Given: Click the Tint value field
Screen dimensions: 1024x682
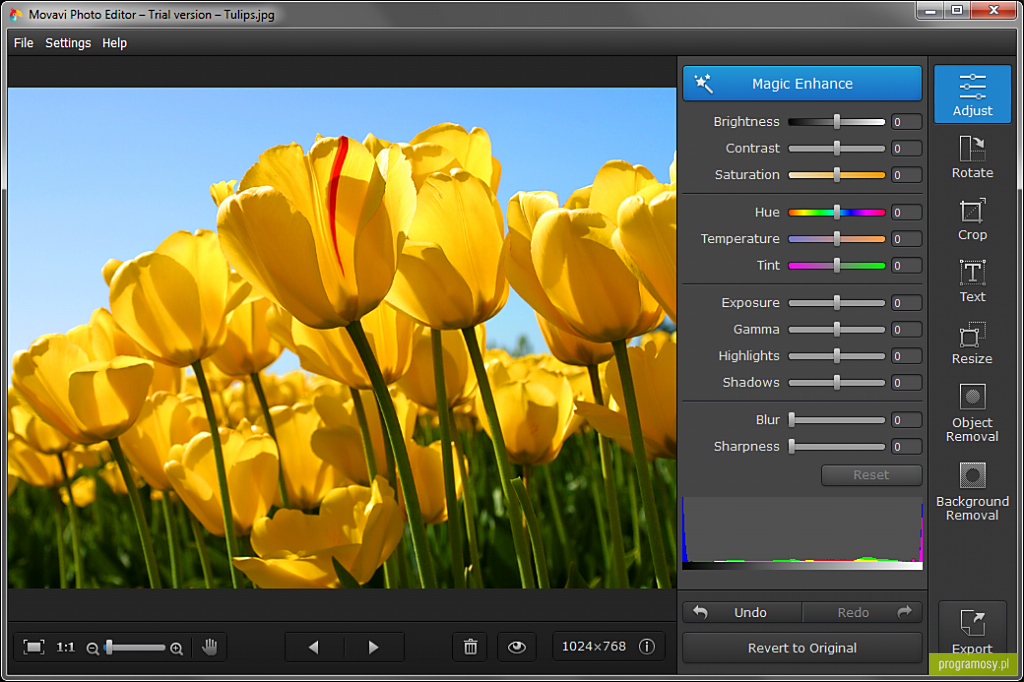Looking at the screenshot, I should (x=906, y=265).
